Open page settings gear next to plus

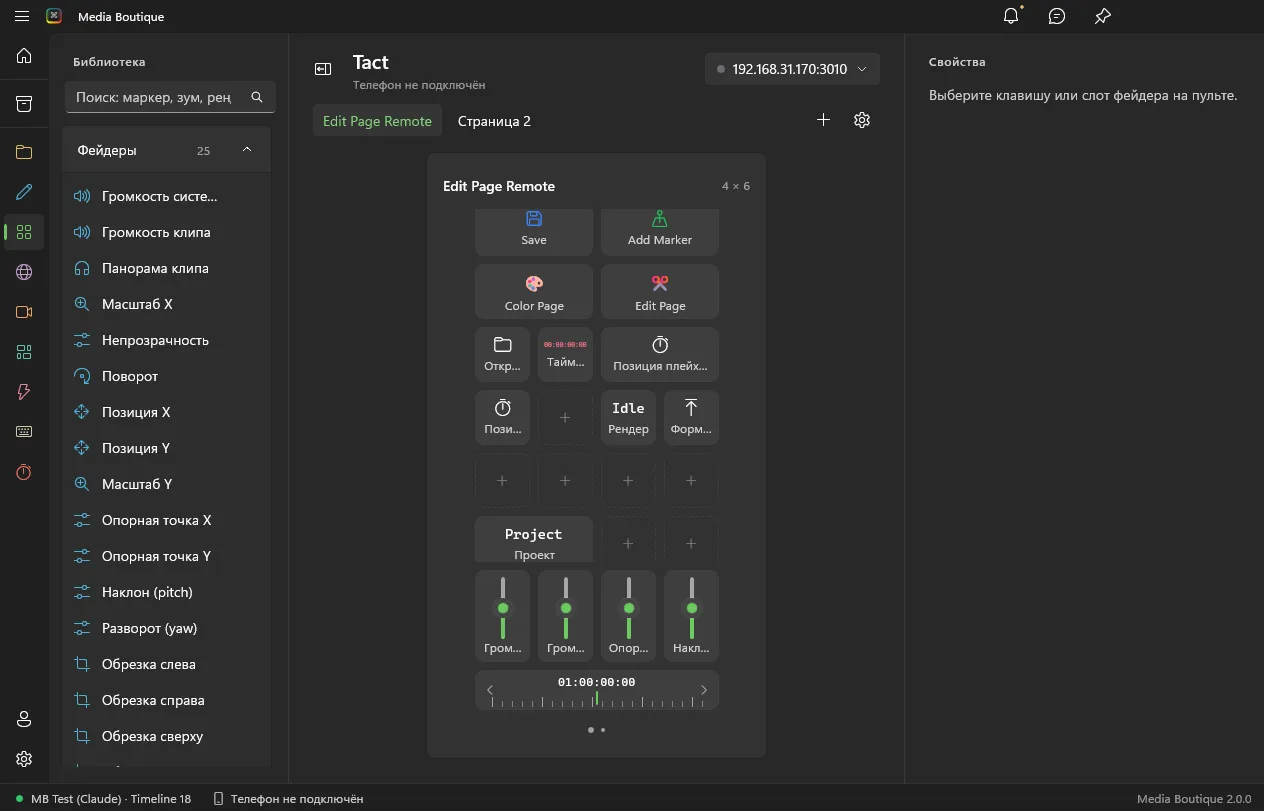click(x=862, y=120)
